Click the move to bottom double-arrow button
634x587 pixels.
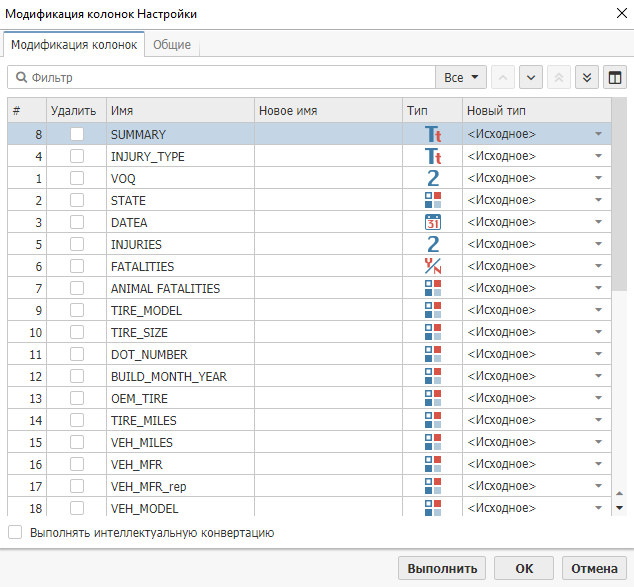pos(587,77)
